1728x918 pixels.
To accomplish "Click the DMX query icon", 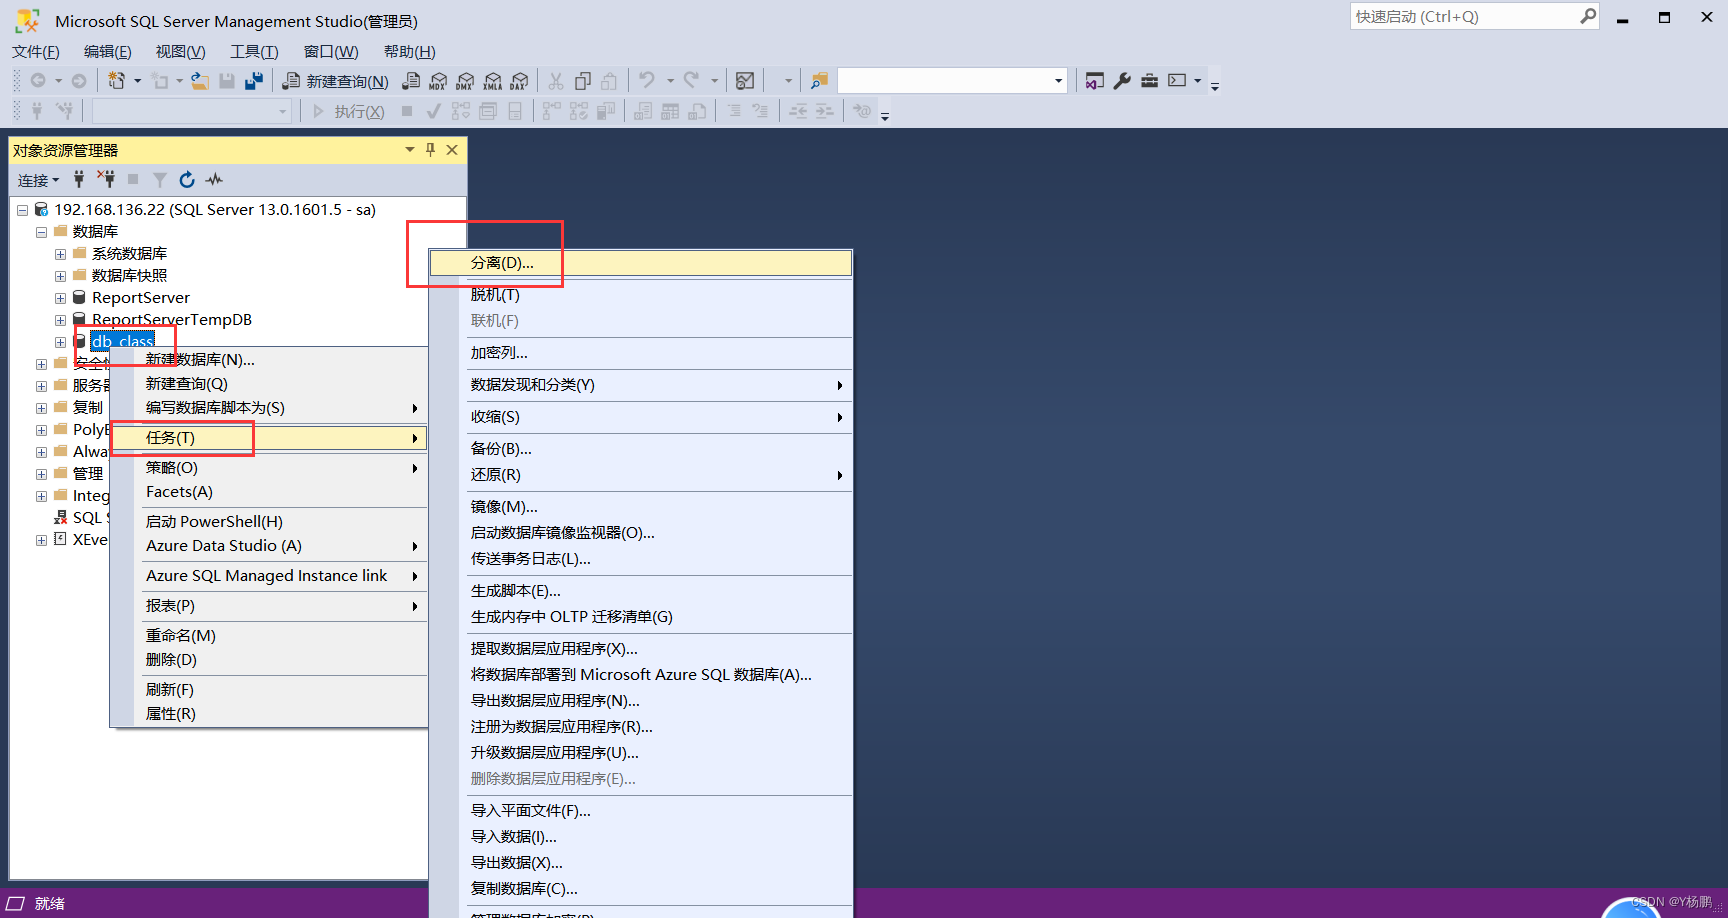I will click(x=465, y=81).
